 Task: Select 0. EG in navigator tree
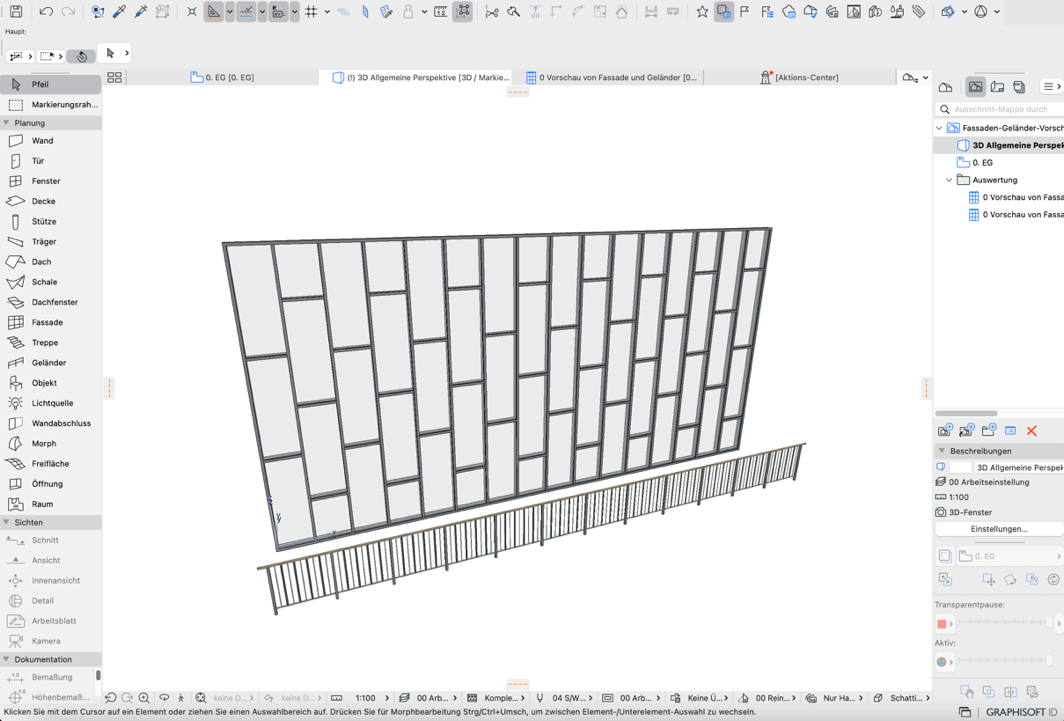pos(983,163)
